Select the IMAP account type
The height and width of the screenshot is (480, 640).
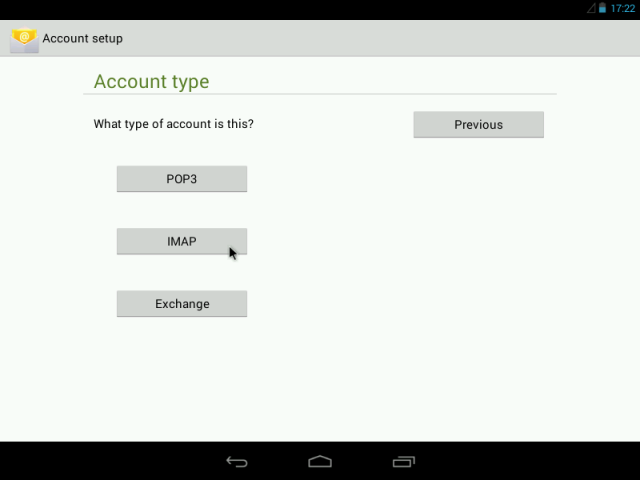(182, 241)
